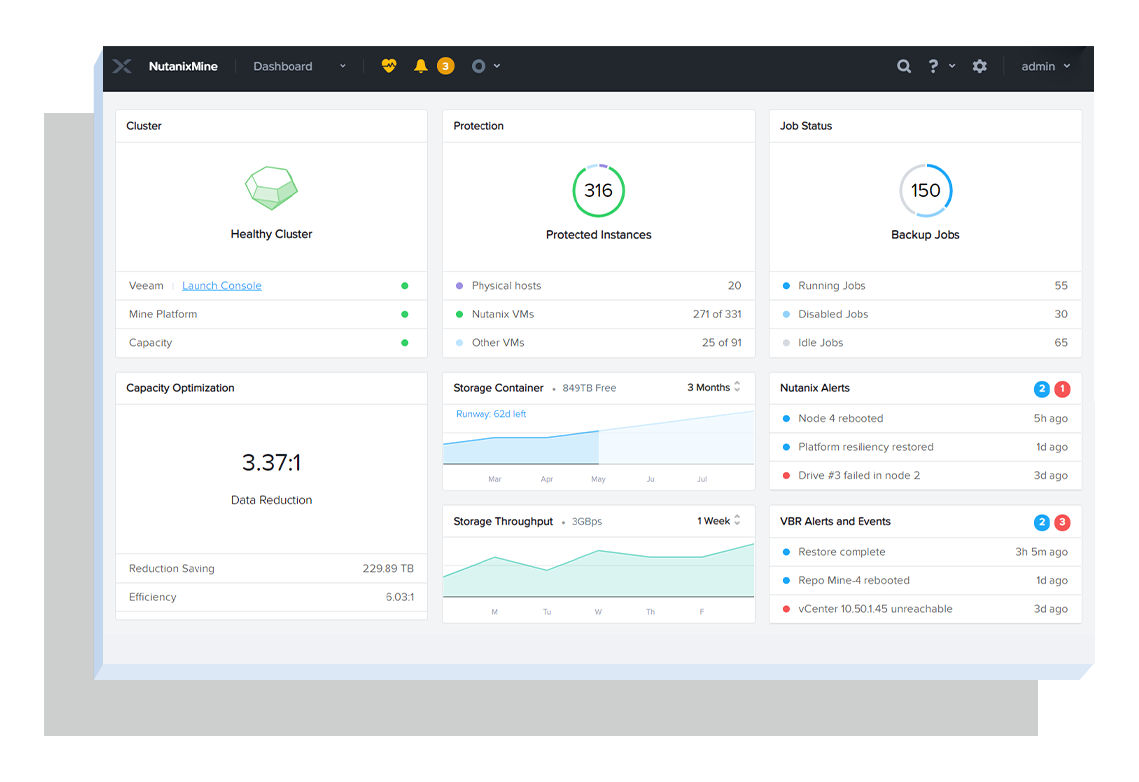Open the search magnifier icon
Screen dimensions: 1139x782
click(x=904, y=66)
